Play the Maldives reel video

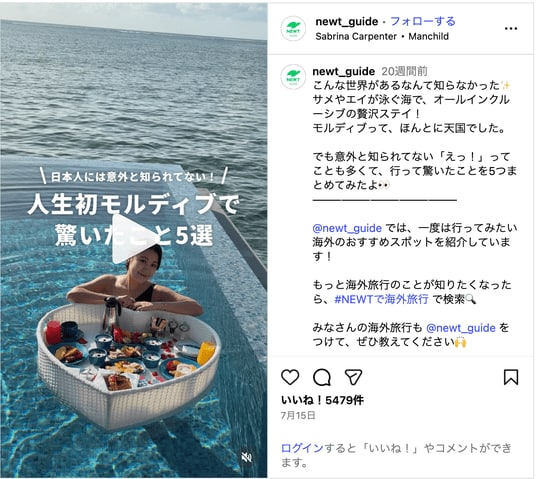point(129,238)
